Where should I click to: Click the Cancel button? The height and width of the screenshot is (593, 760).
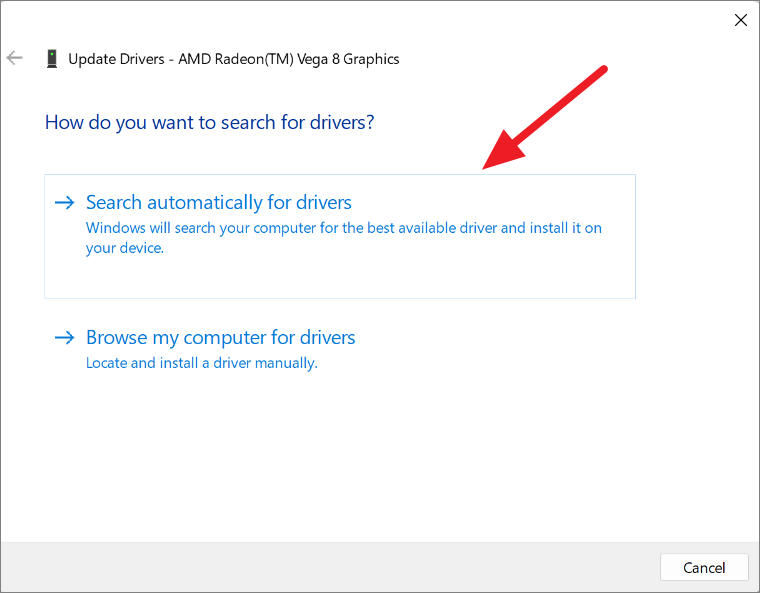(704, 567)
